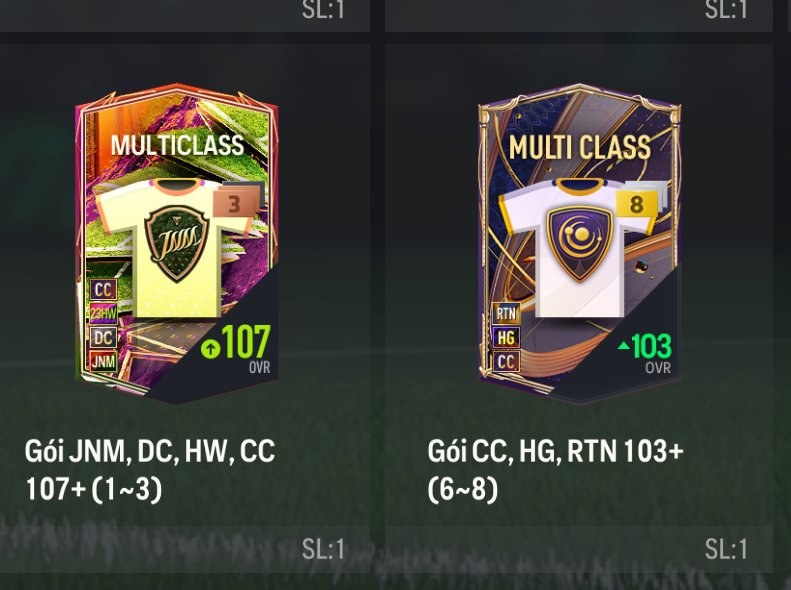
Task: Click the 103 OVR rating
Action: [651, 352]
